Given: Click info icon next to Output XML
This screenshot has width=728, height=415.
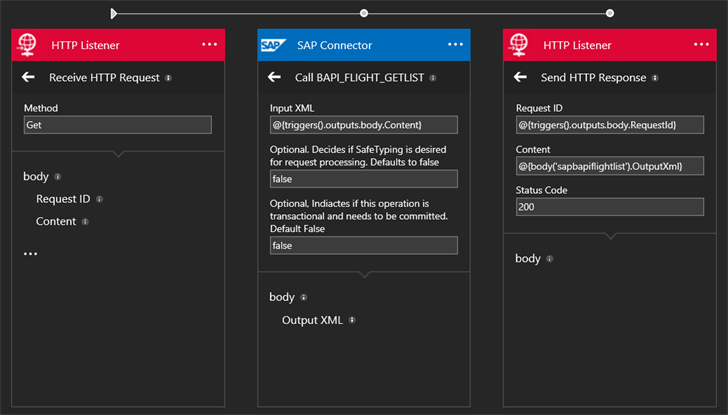Looking at the screenshot, I should tap(351, 321).
